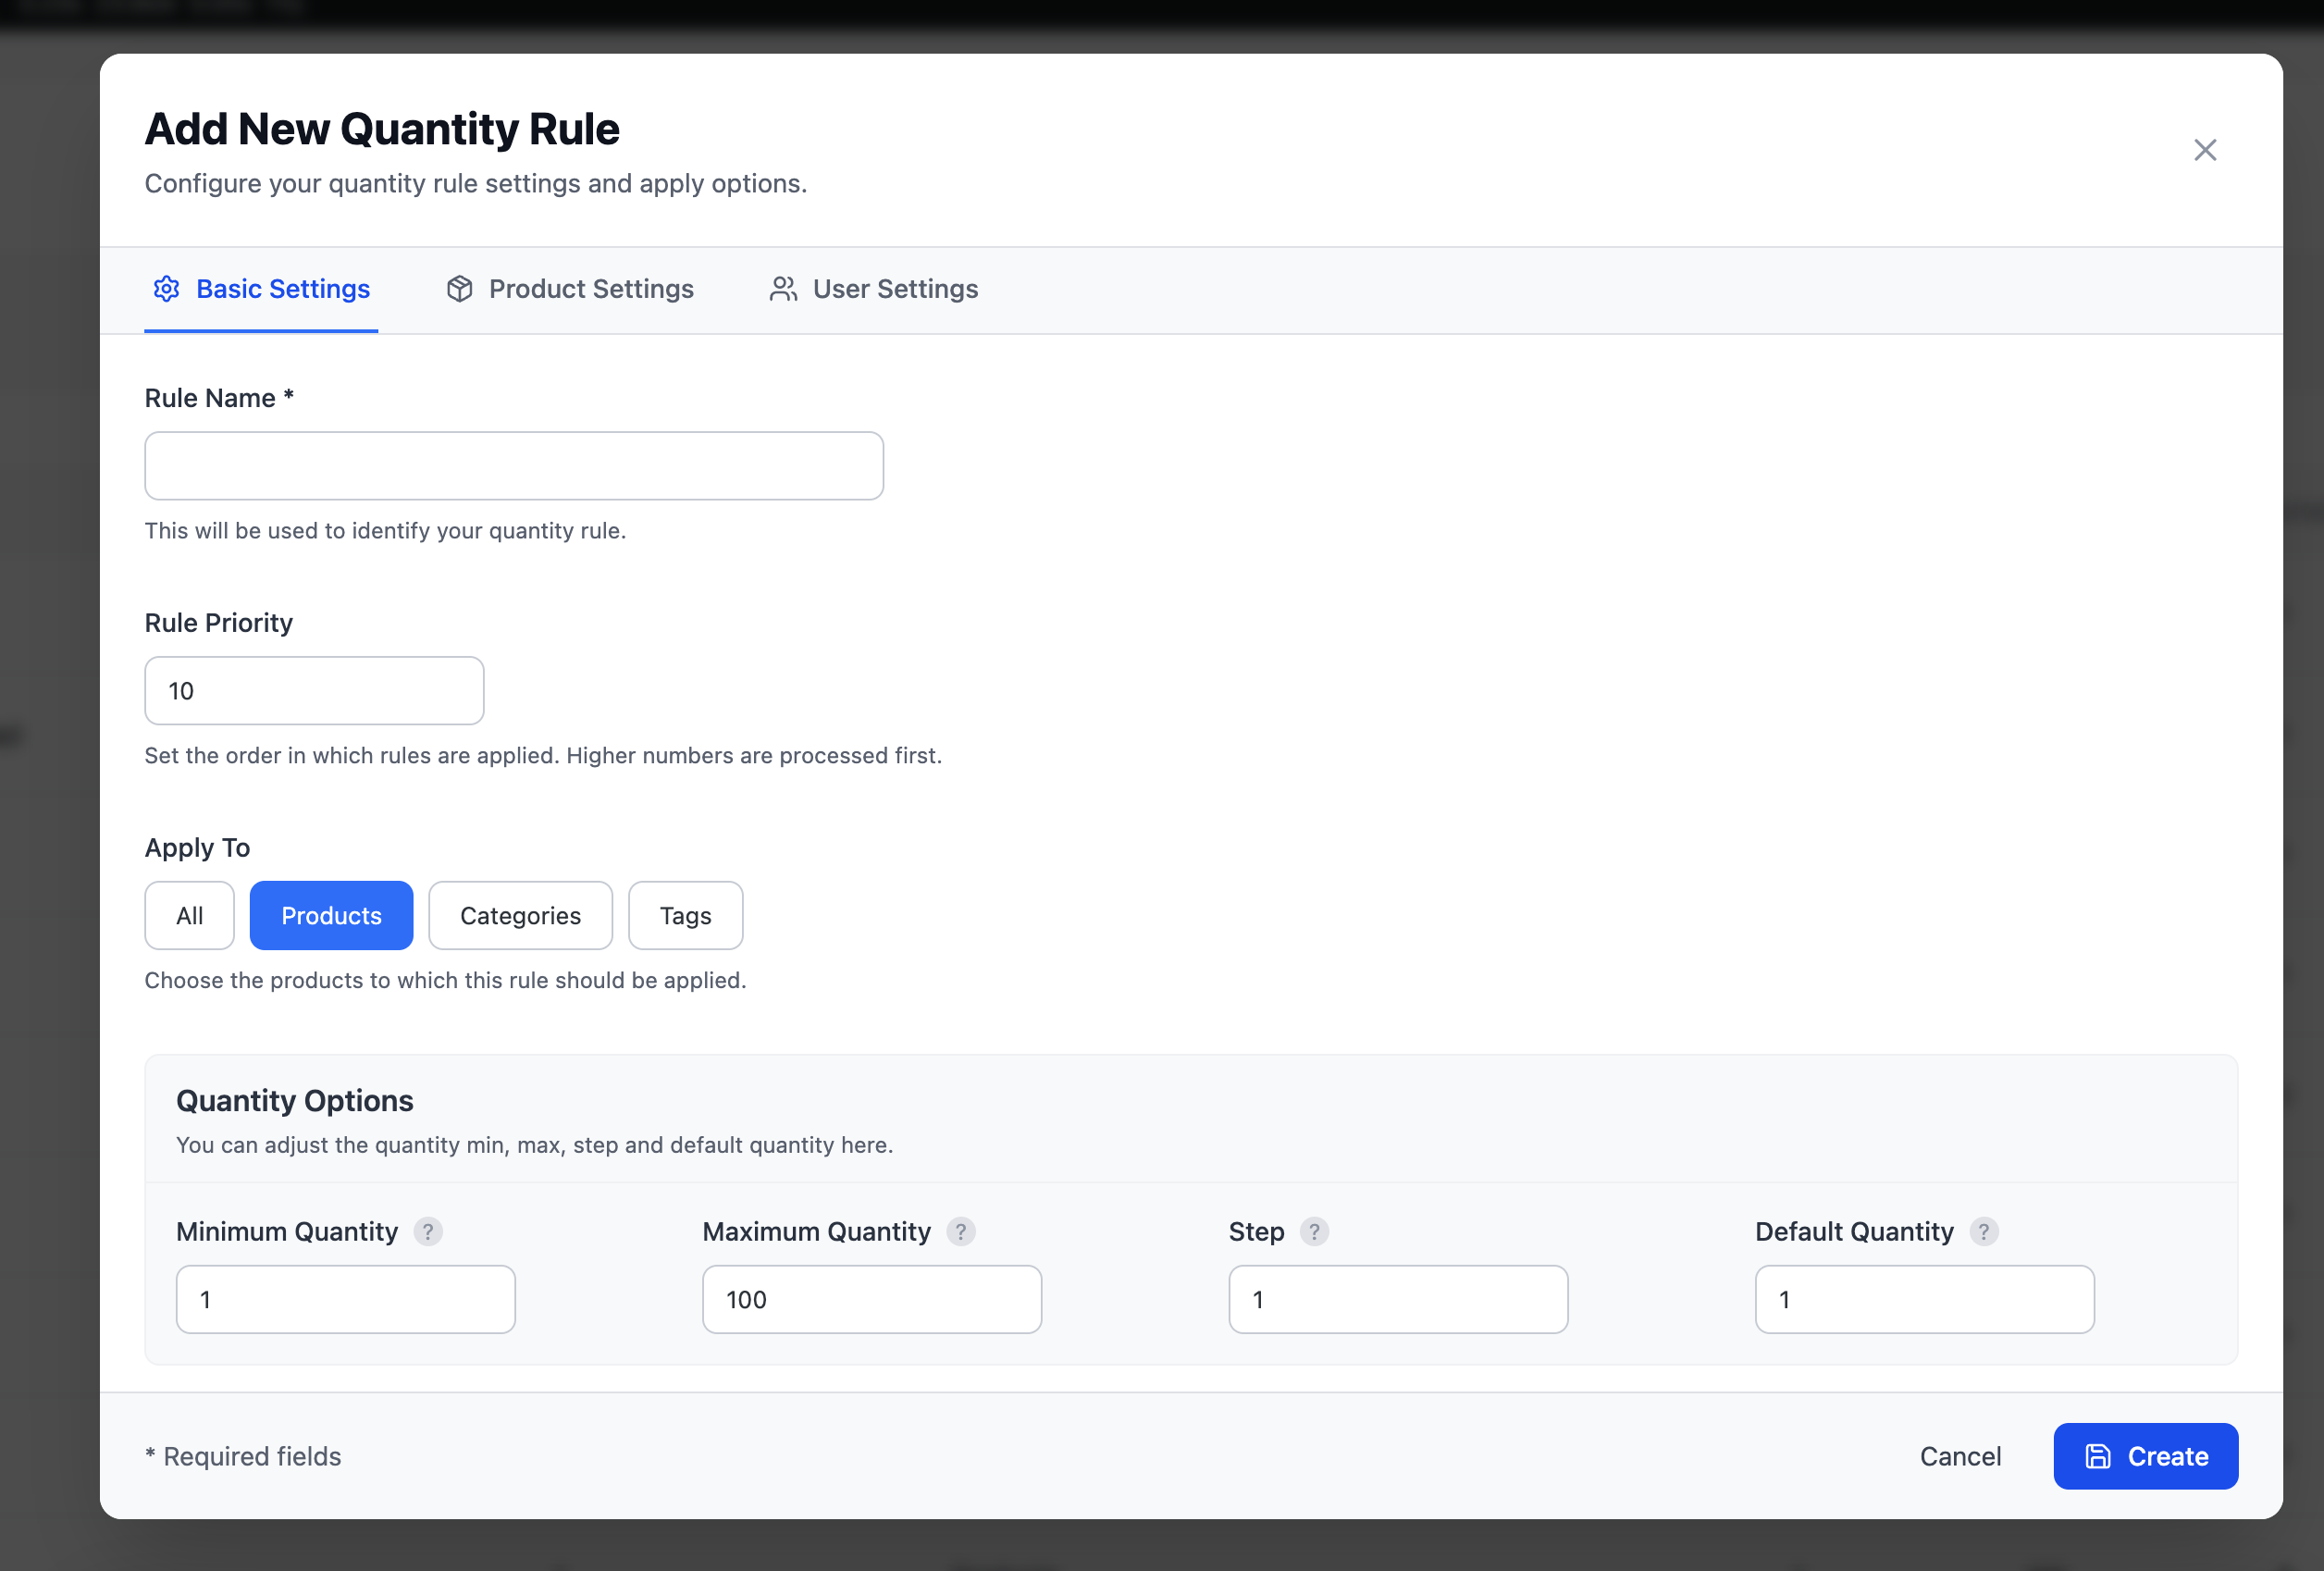Click the Basic Settings gear icon
The height and width of the screenshot is (1571, 2324).
[166, 289]
